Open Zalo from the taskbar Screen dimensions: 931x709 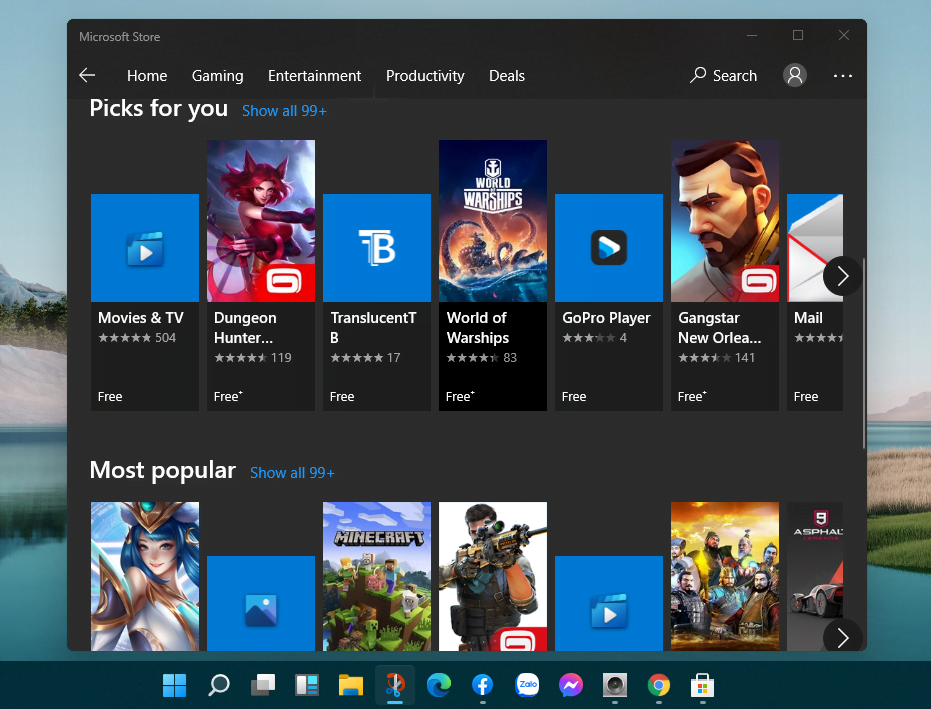[527, 685]
